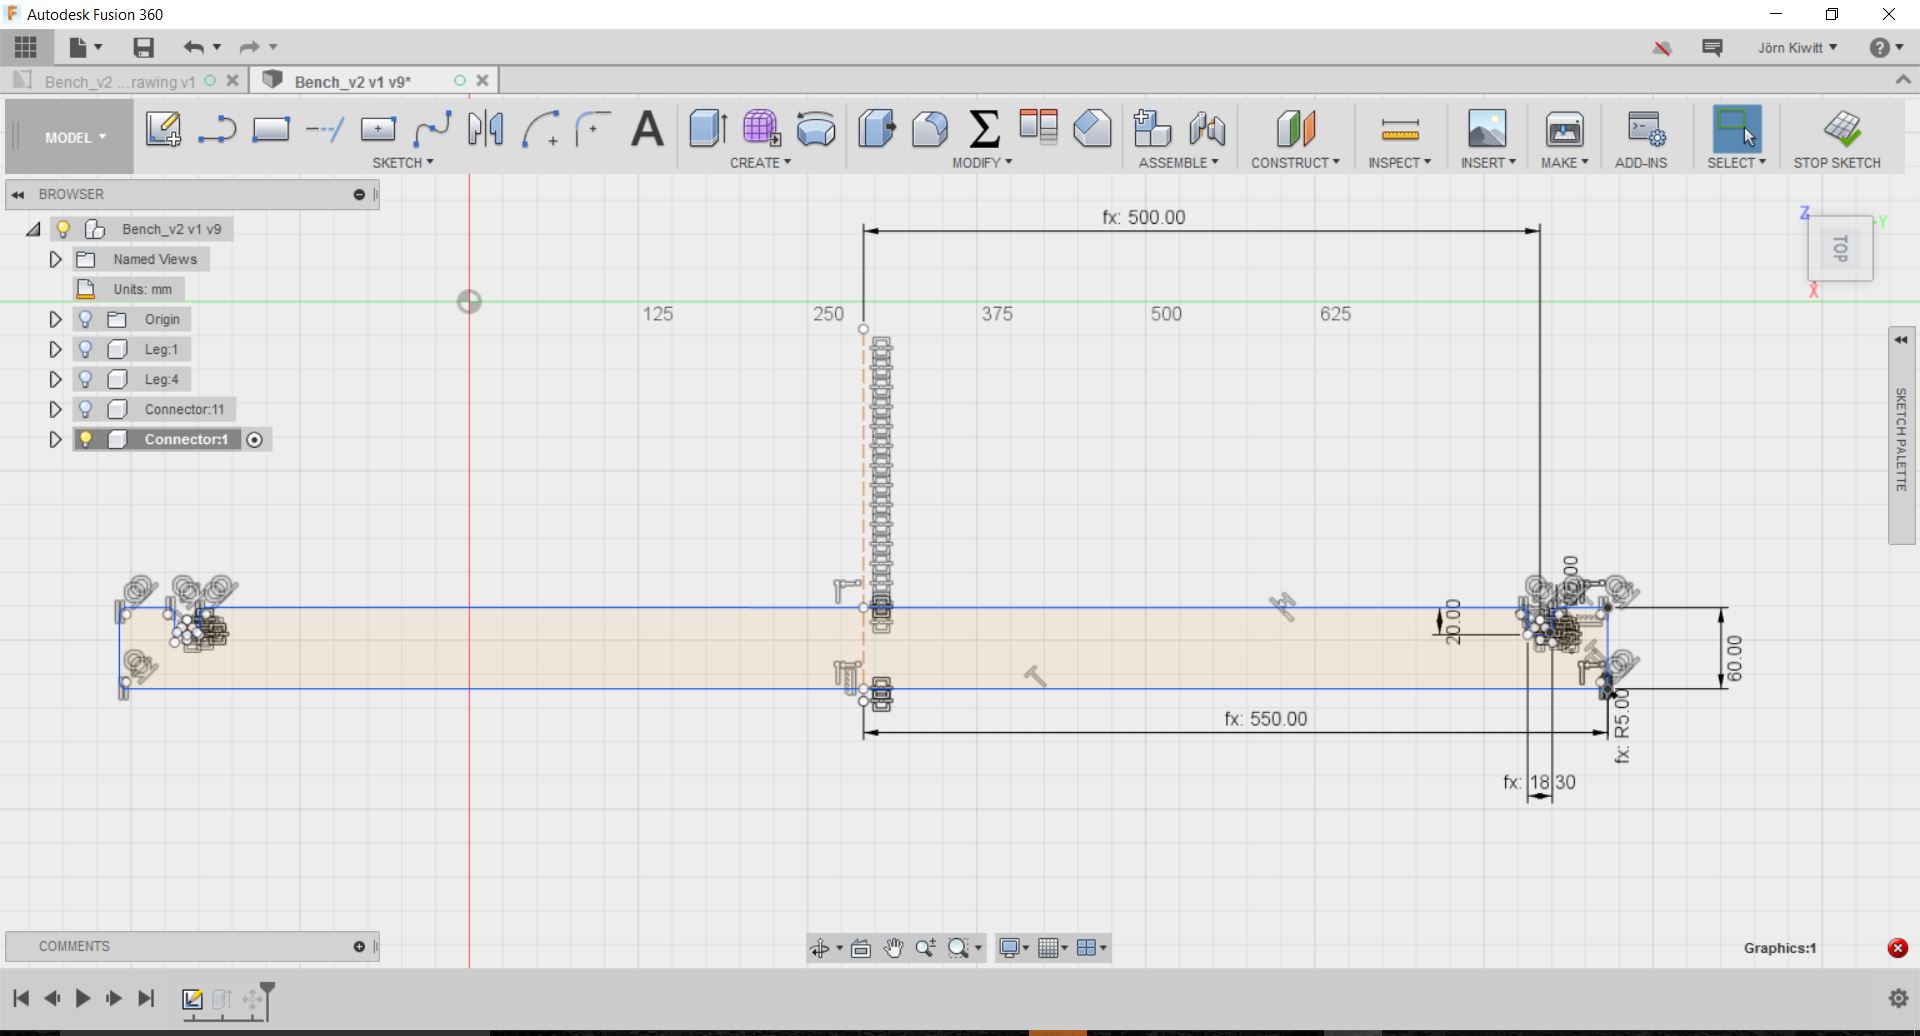1920x1036 pixels.
Task: Expand the Connector:1 component
Action: [56, 439]
